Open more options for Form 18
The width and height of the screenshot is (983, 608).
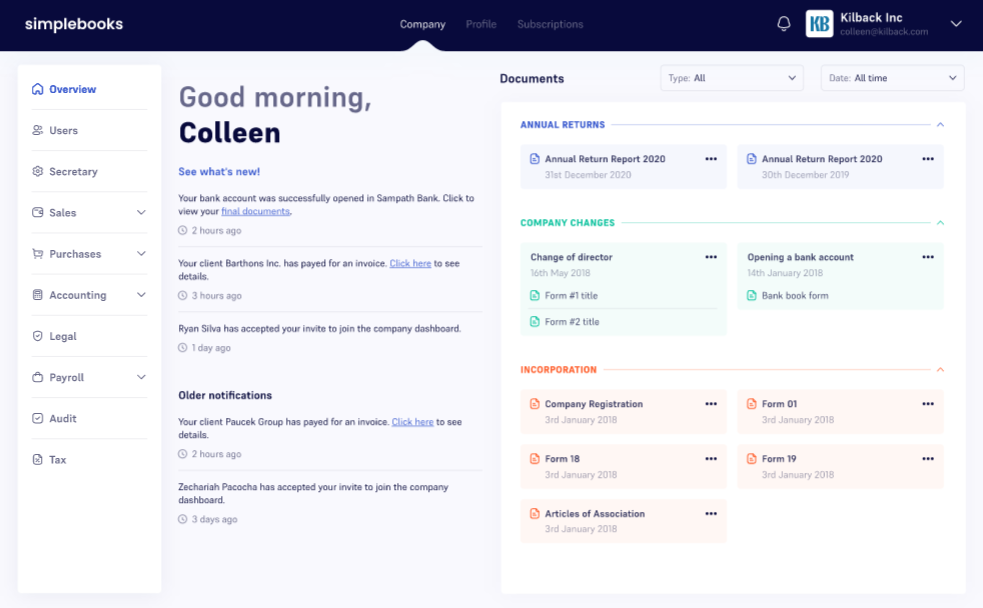pos(711,459)
